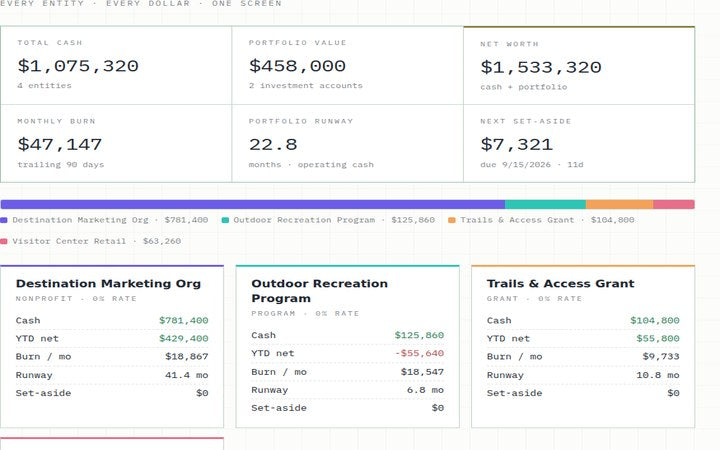Viewport: 720px width, 450px height.
Task: Click Outdoor Recreation Program burn $18,547
Action: tap(422, 372)
